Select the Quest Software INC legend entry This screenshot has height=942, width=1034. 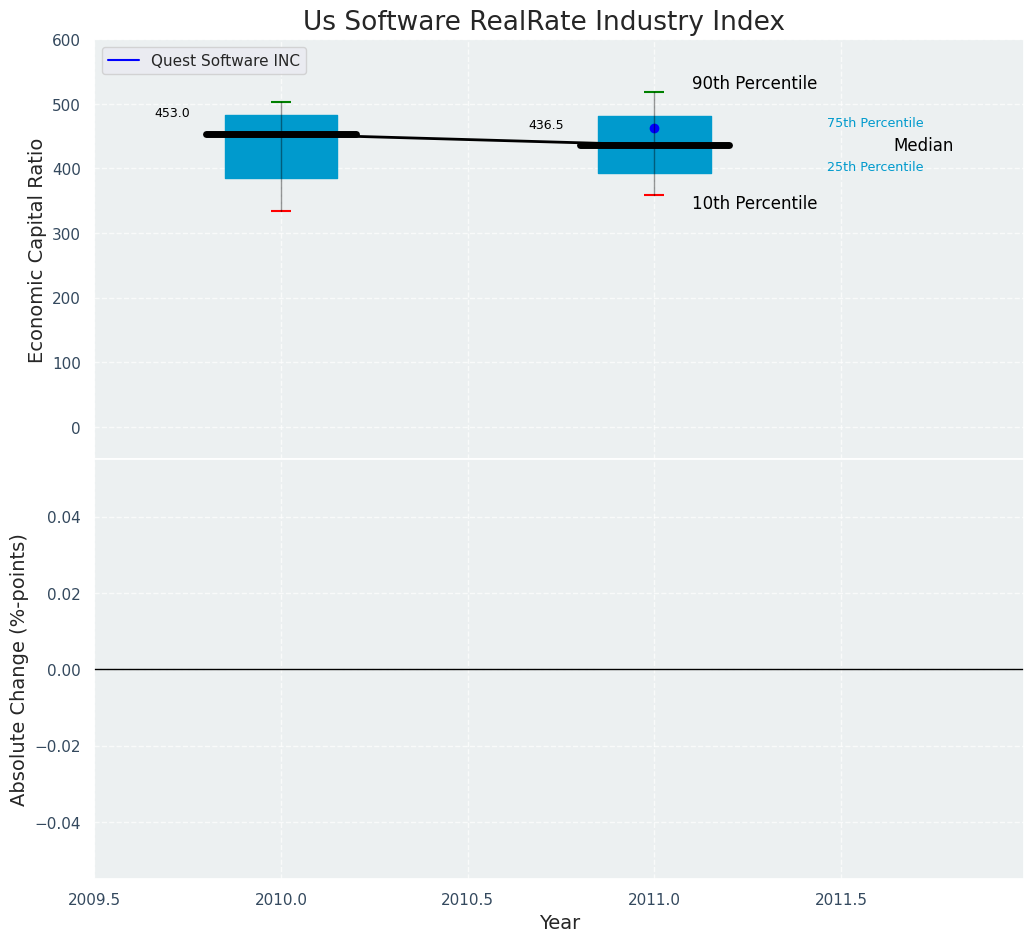pyautogui.click(x=225, y=61)
